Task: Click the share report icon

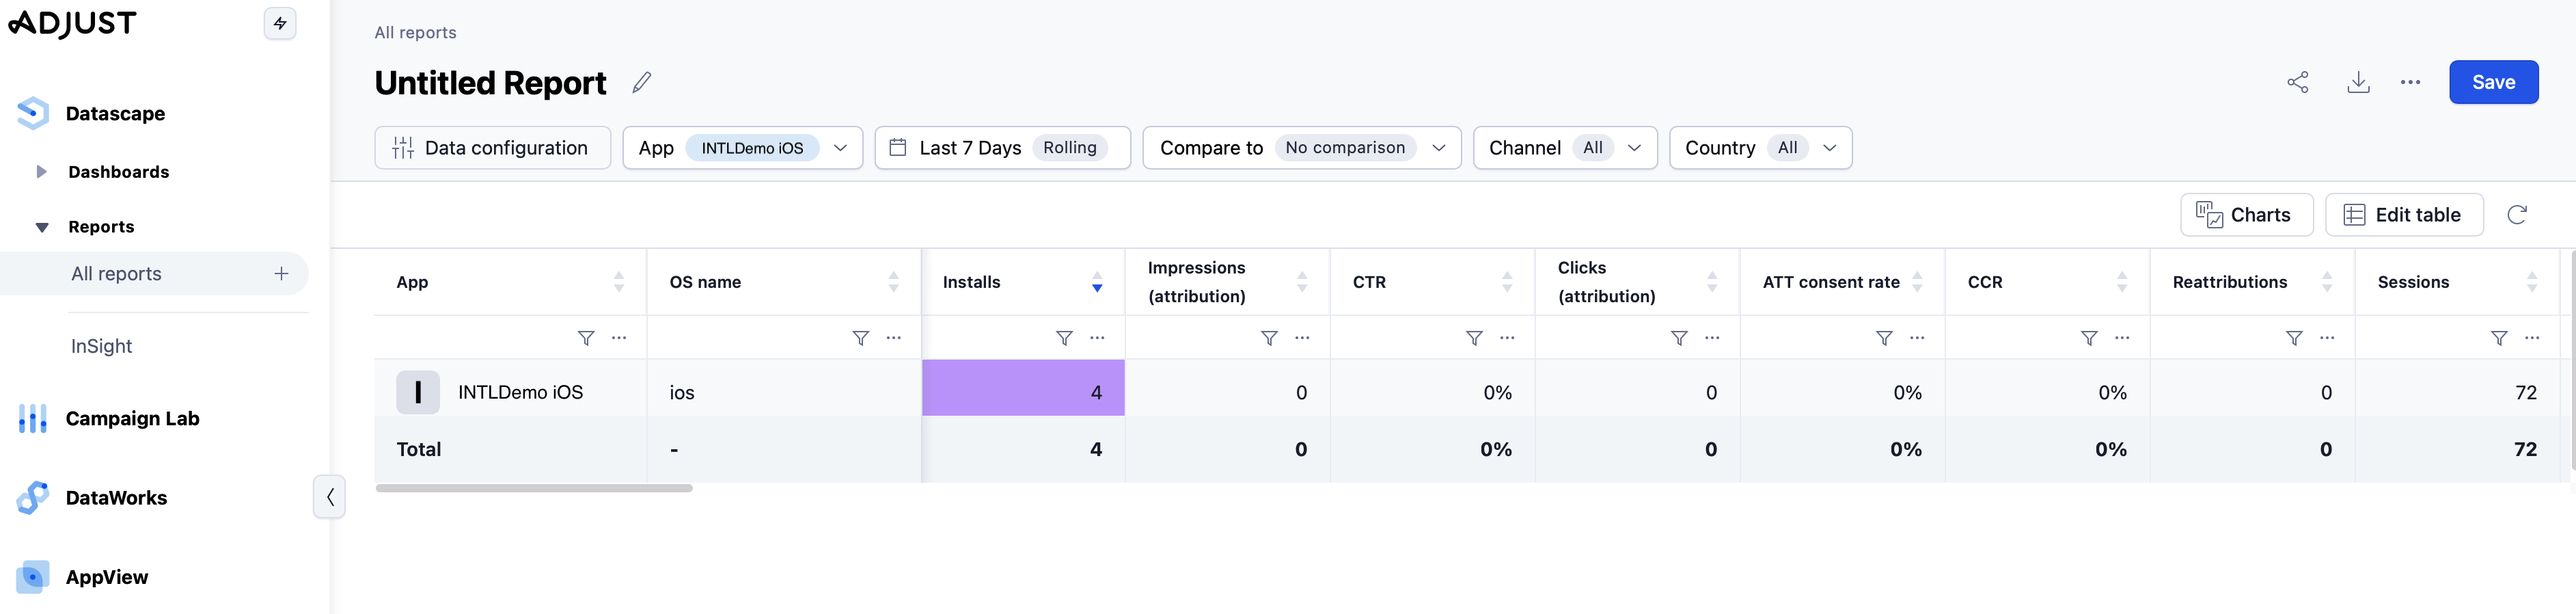Action: [2297, 83]
